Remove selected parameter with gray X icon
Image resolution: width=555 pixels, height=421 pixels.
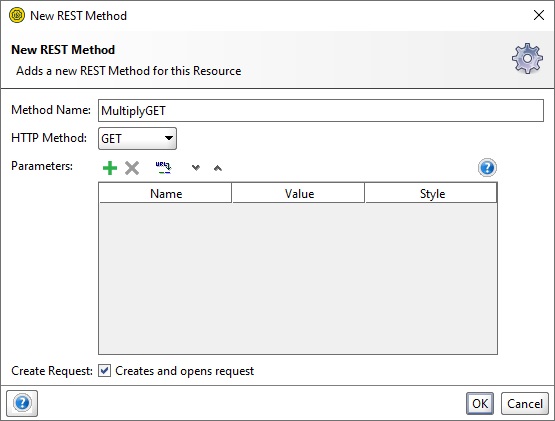click(x=132, y=168)
